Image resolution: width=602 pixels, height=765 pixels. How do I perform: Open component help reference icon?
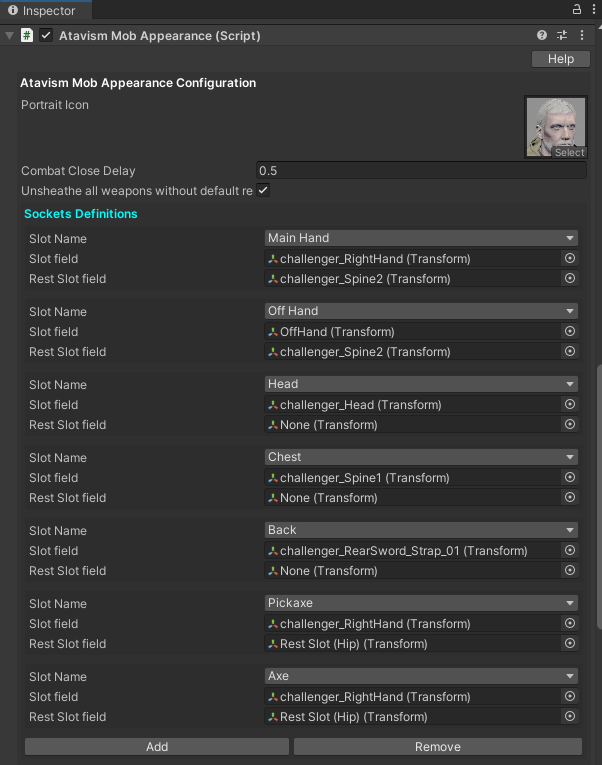(x=542, y=35)
